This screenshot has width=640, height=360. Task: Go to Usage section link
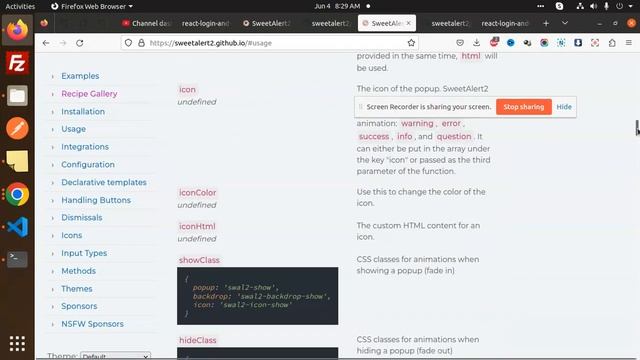[x=73, y=129]
